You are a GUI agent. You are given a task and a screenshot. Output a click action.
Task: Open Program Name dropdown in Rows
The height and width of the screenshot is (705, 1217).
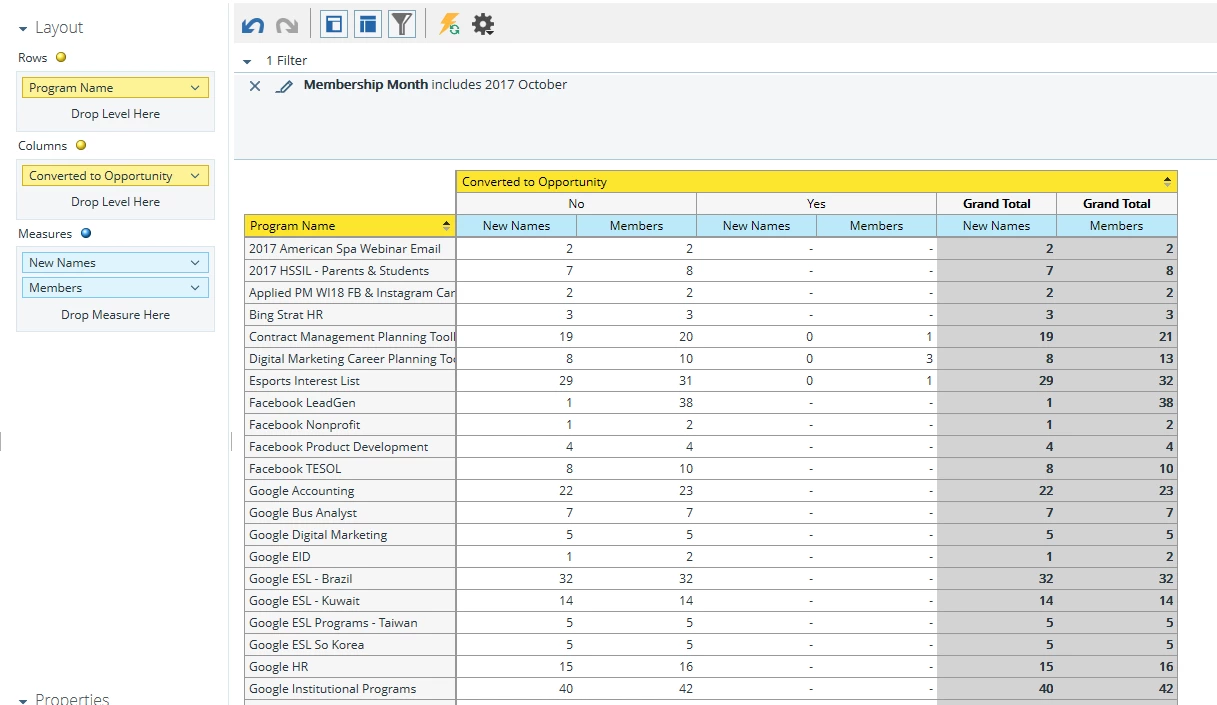tap(195, 88)
